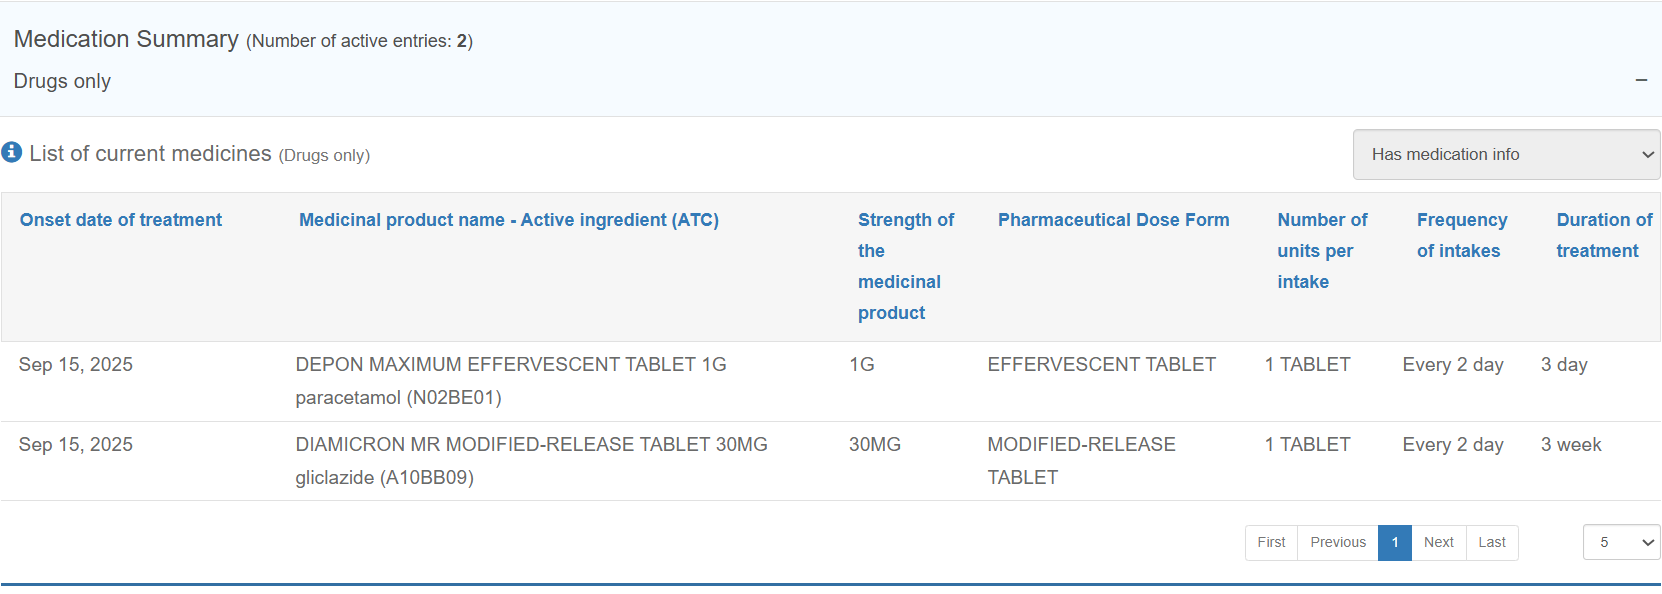Collapse the Medication Summary panel with minus icon

click(x=1641, y=80)
